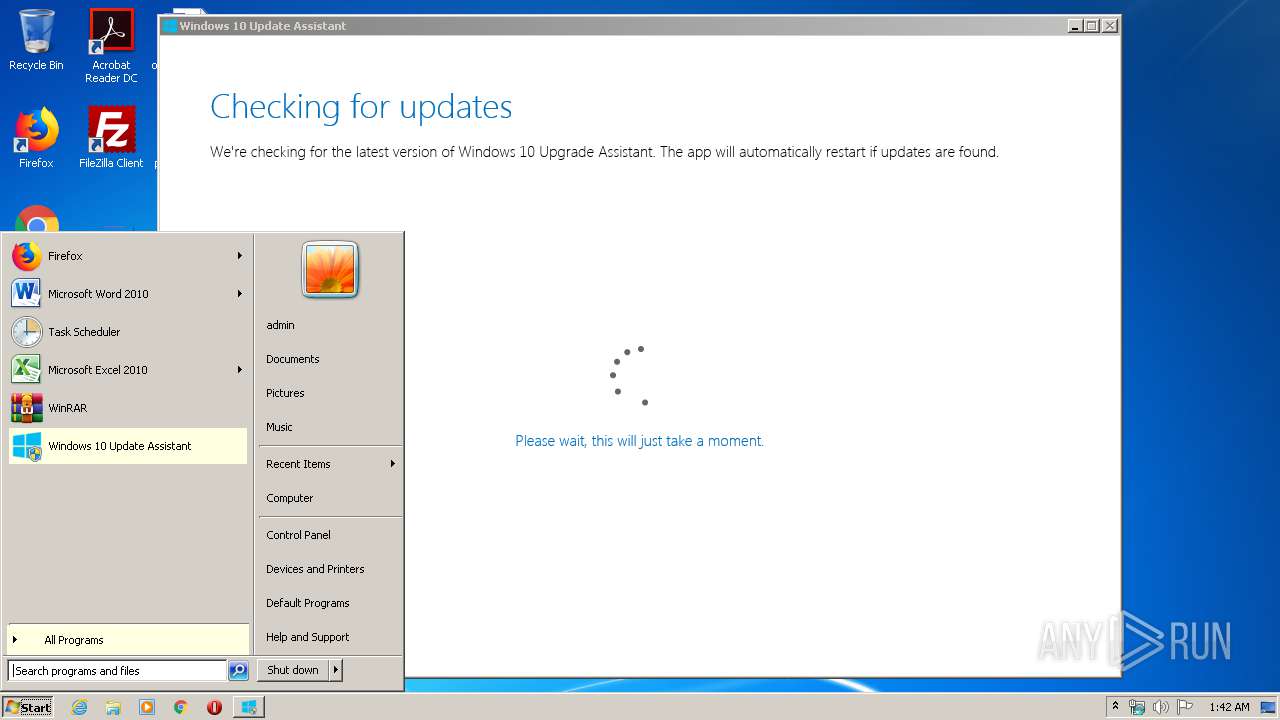This screenshot has height=720, width=1280.
Task: Open Chrome from the taskbar
Action: click(x=181, y=707)
